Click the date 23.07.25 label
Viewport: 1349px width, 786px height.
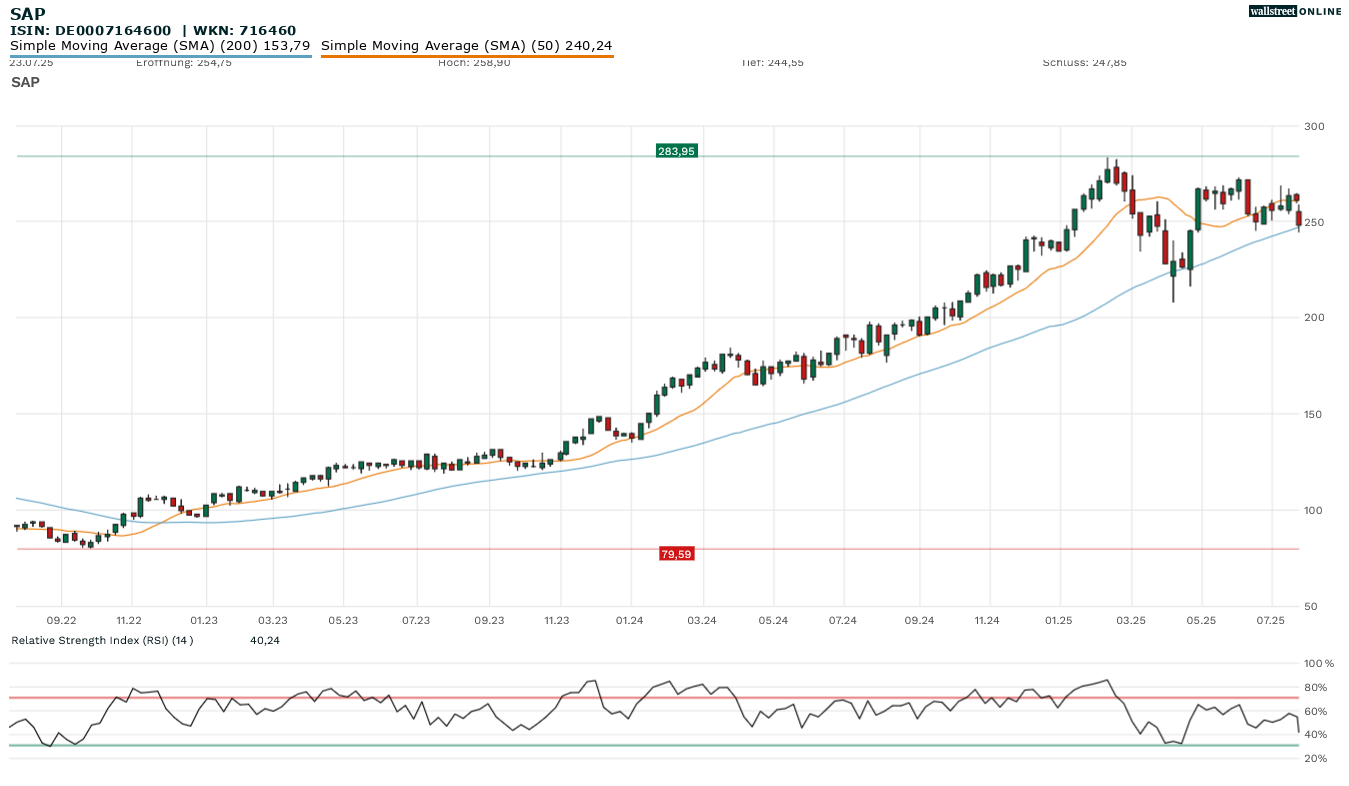[31, 62]
